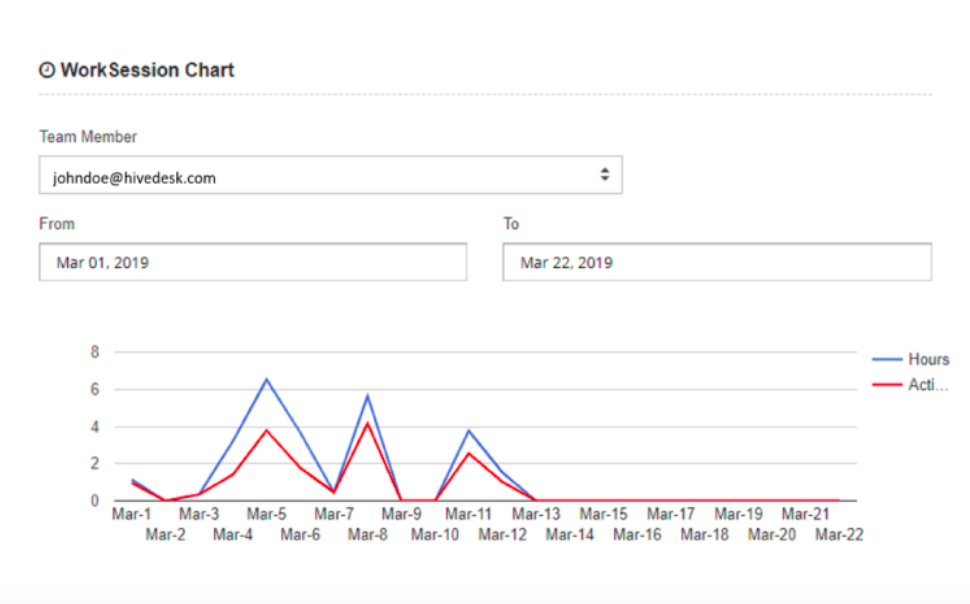Select the Mar-22 axis label
This screenshot has width=970, height=604.
pyautogui.click(x=839, y=535)
